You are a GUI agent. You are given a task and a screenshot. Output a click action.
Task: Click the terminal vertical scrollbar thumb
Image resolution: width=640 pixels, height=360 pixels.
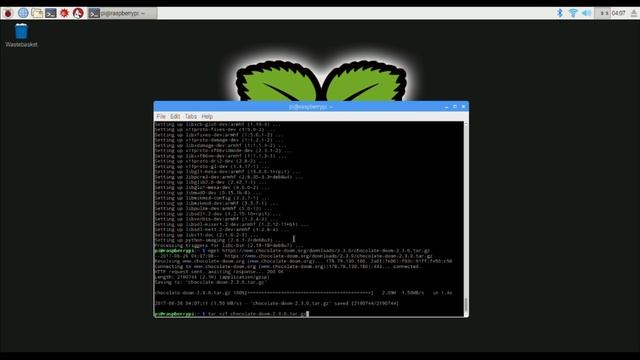pos(466,305)
